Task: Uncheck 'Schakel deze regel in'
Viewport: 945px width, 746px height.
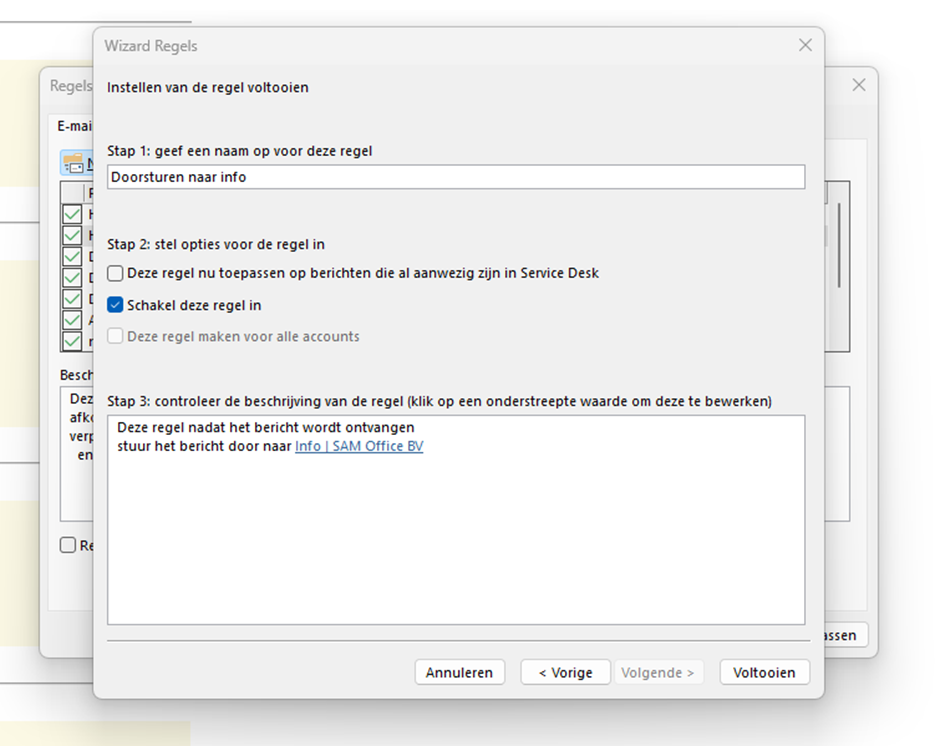Action: [x=116, y=305]
